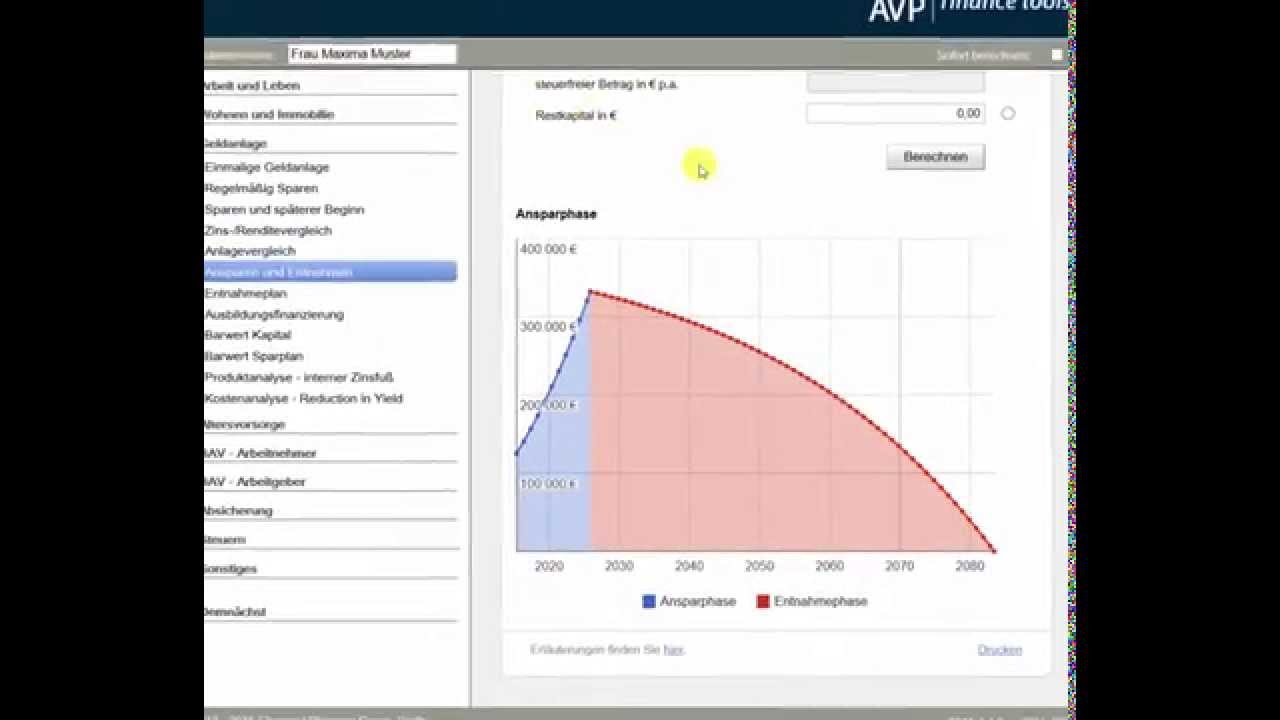Click the chart peak data point
This screenshot has height=720, width=1280.
pyautogui.click(x=591, y=292)
